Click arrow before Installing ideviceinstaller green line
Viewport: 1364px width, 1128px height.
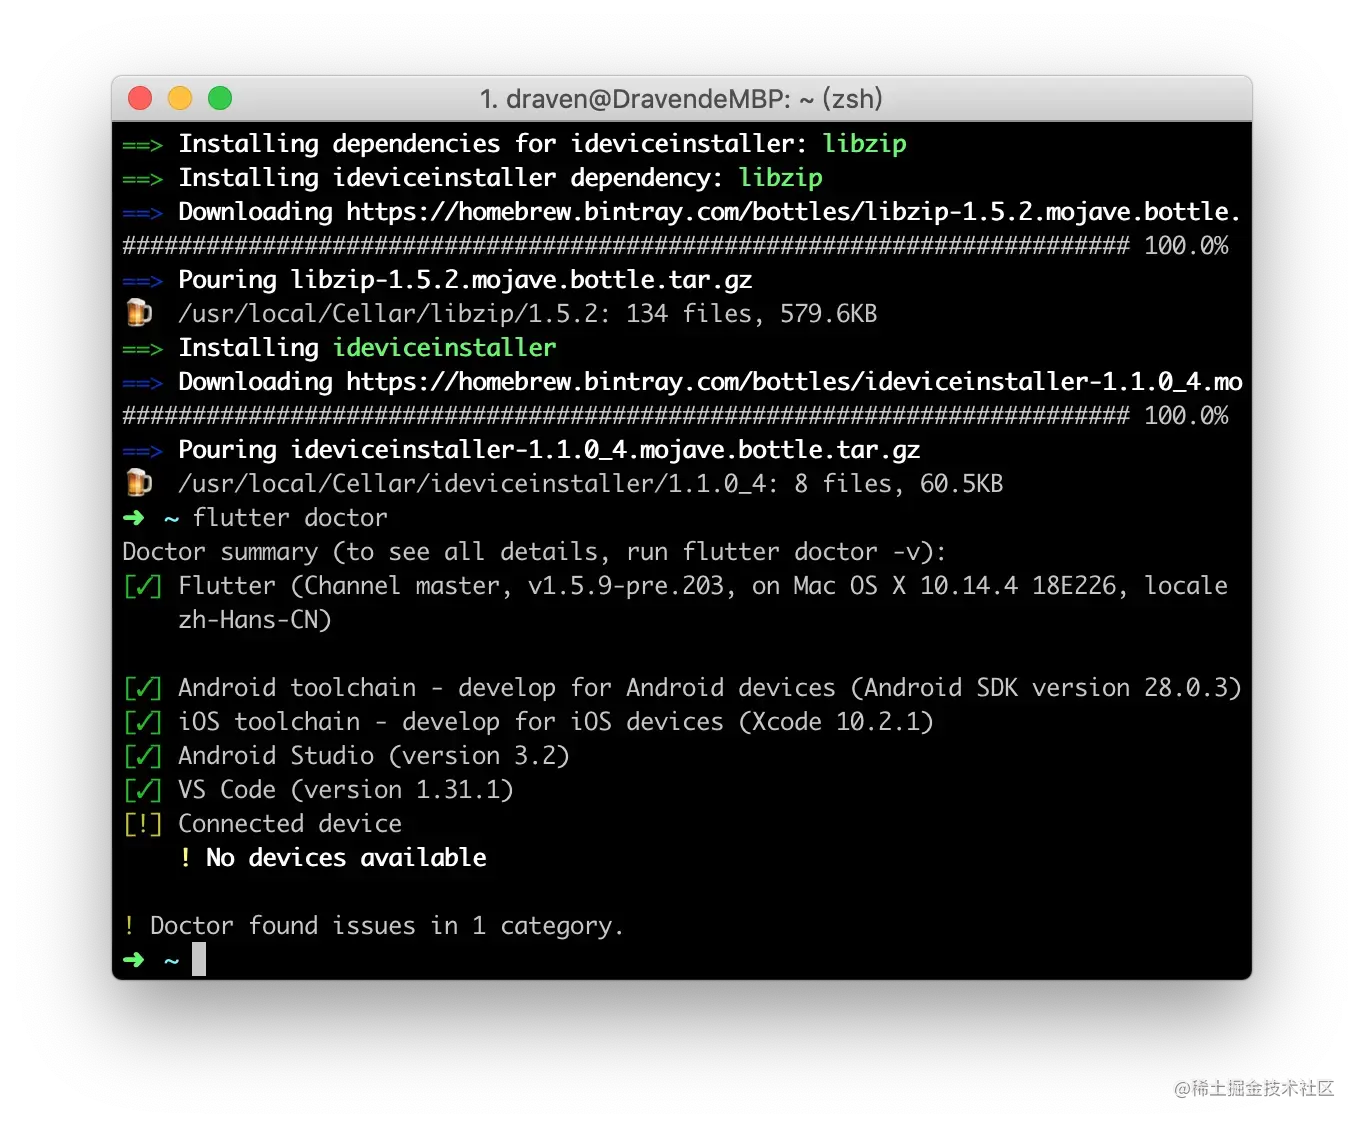pos(142,349)
